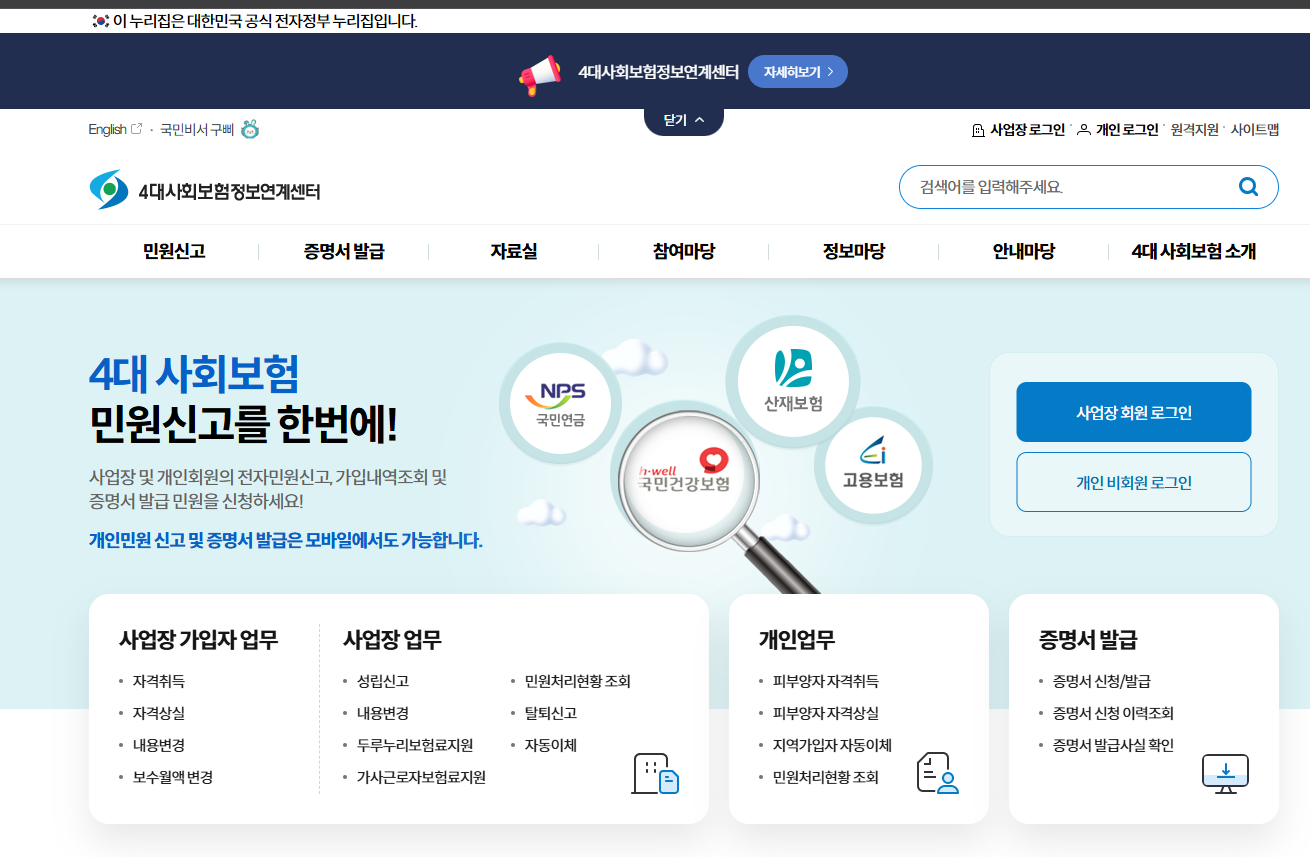
Task: Click the 국민비서 구삐 character icon
Action: (x=250, y=129)
